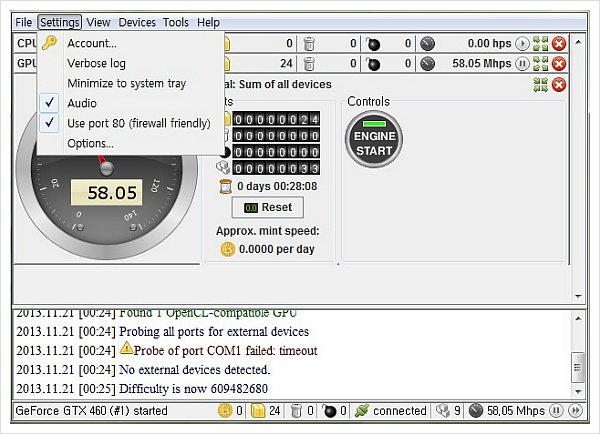This screenshot has width=600, height=434.
Task: Choose Options... in the Settings menu
Action: [x=90, y=143]
